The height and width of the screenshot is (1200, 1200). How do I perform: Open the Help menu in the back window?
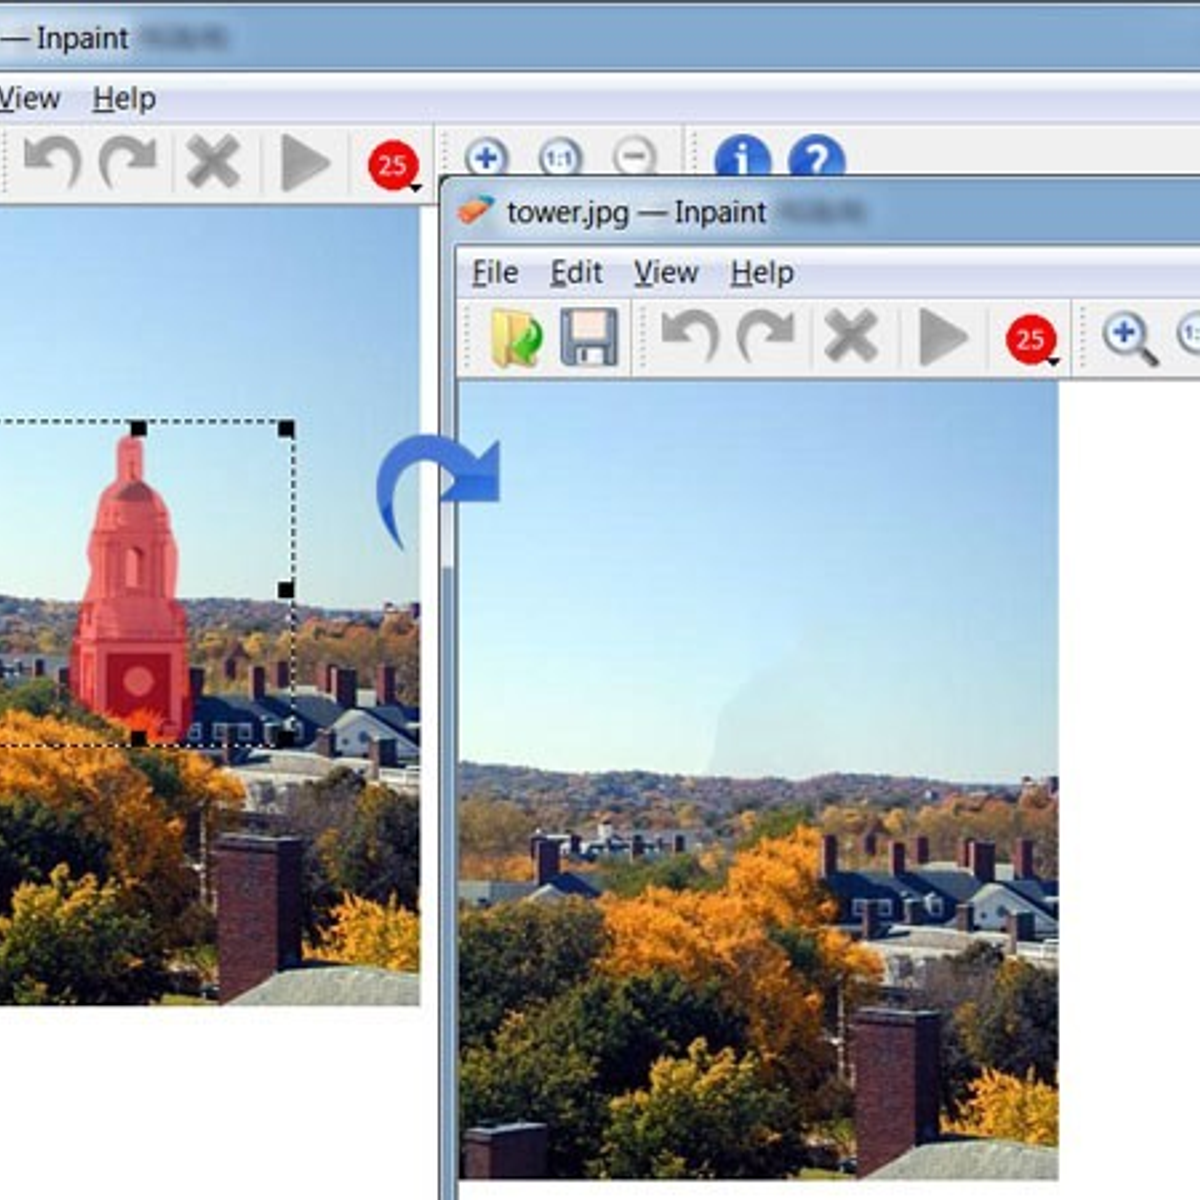coord(124,99)
